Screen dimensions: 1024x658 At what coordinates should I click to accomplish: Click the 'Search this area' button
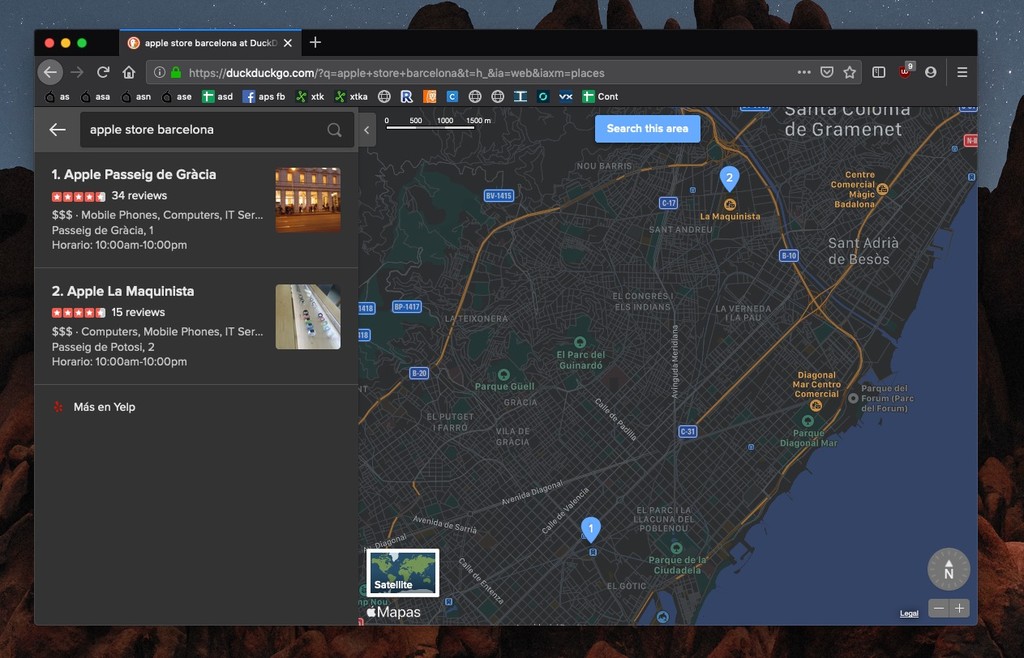pos(647,129)
